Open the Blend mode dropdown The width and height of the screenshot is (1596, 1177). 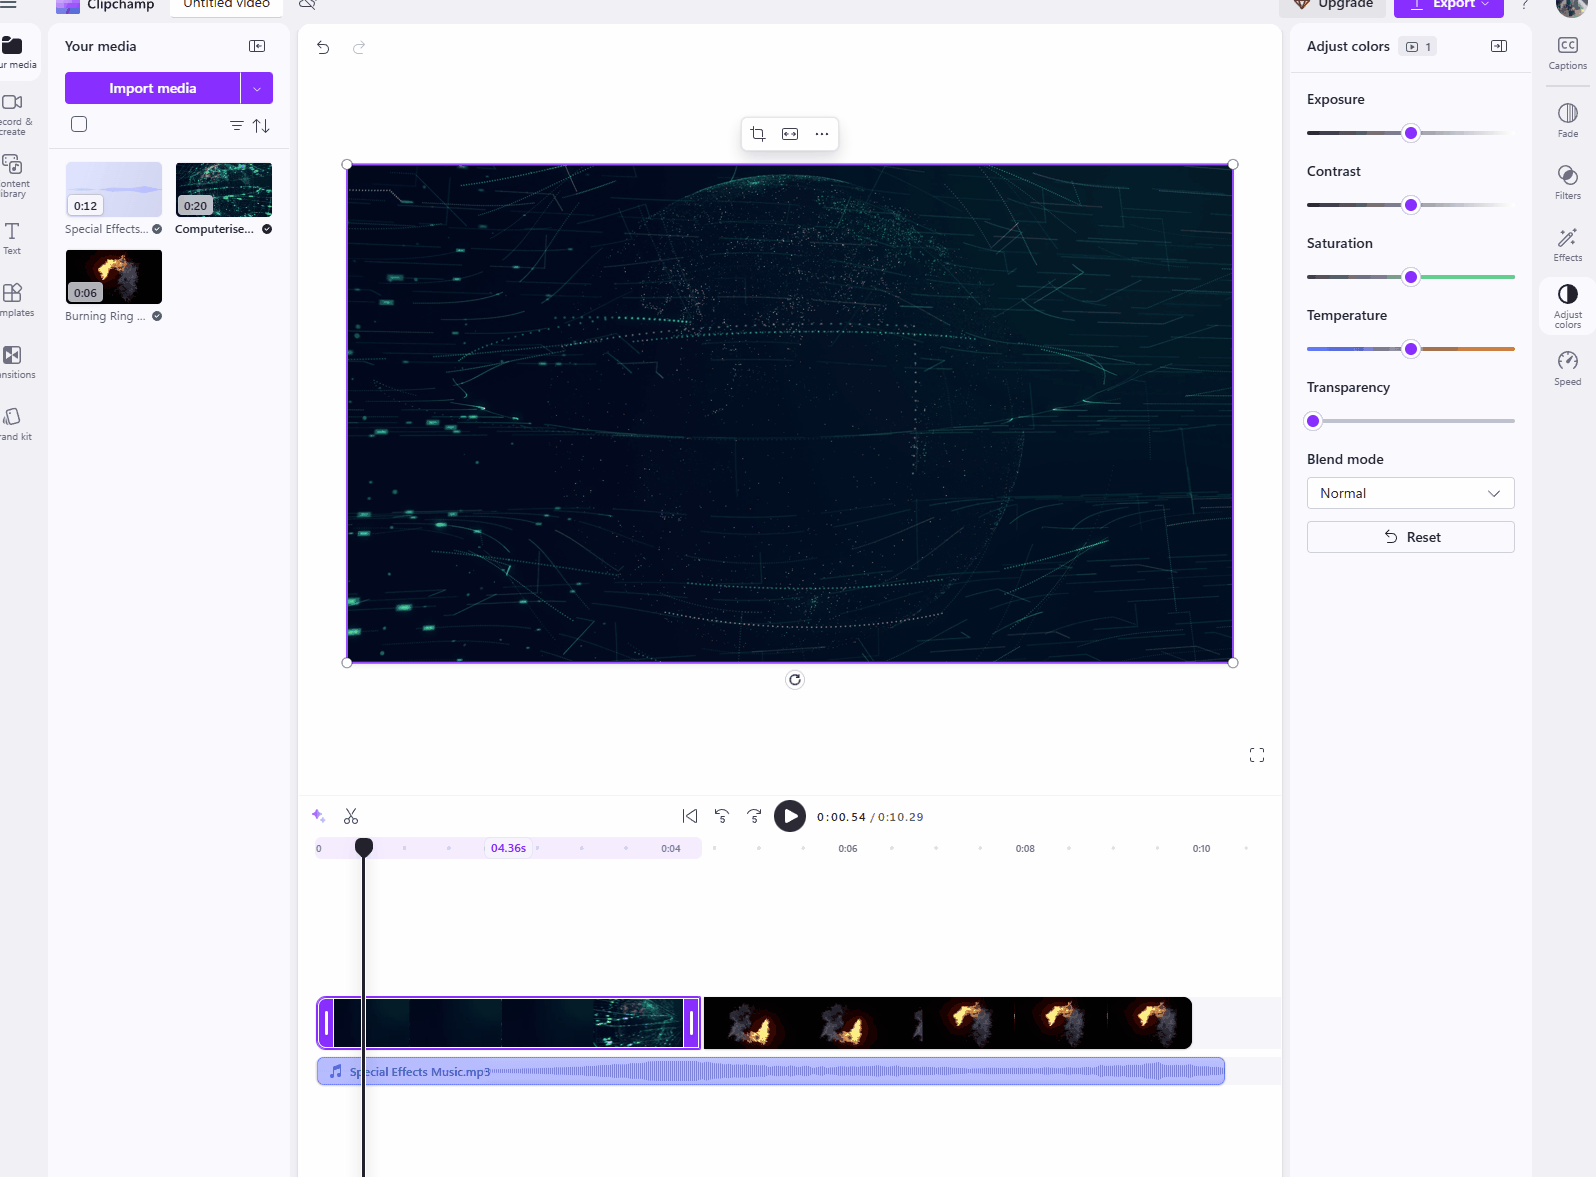[1410, 494]
